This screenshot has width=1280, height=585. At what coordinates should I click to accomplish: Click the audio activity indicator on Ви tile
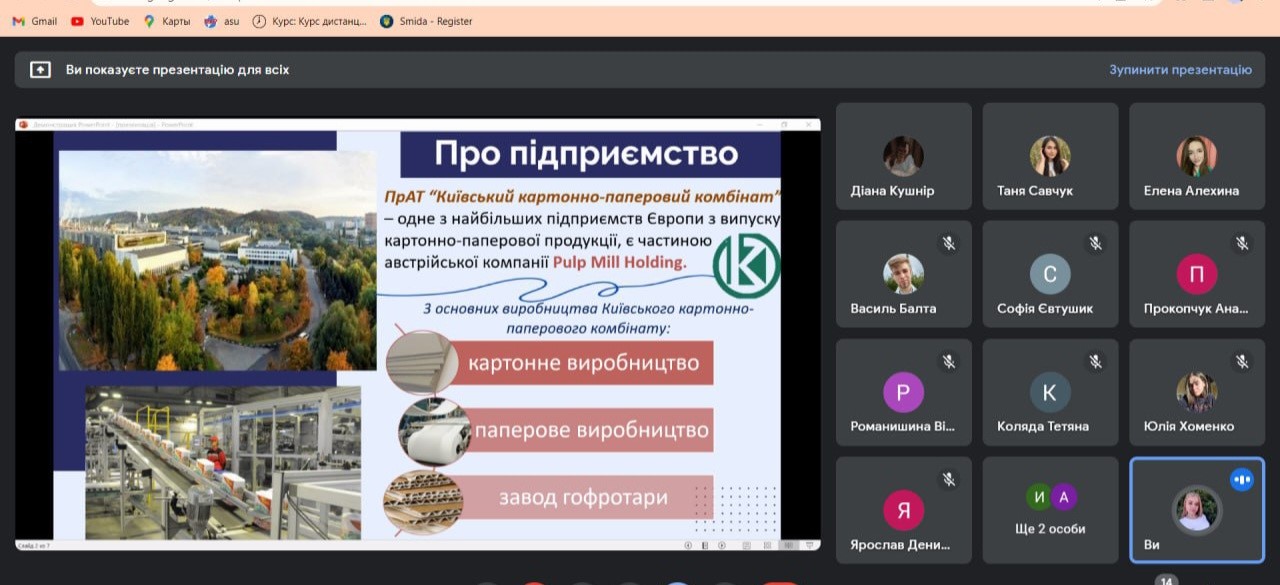(1242, 479)
